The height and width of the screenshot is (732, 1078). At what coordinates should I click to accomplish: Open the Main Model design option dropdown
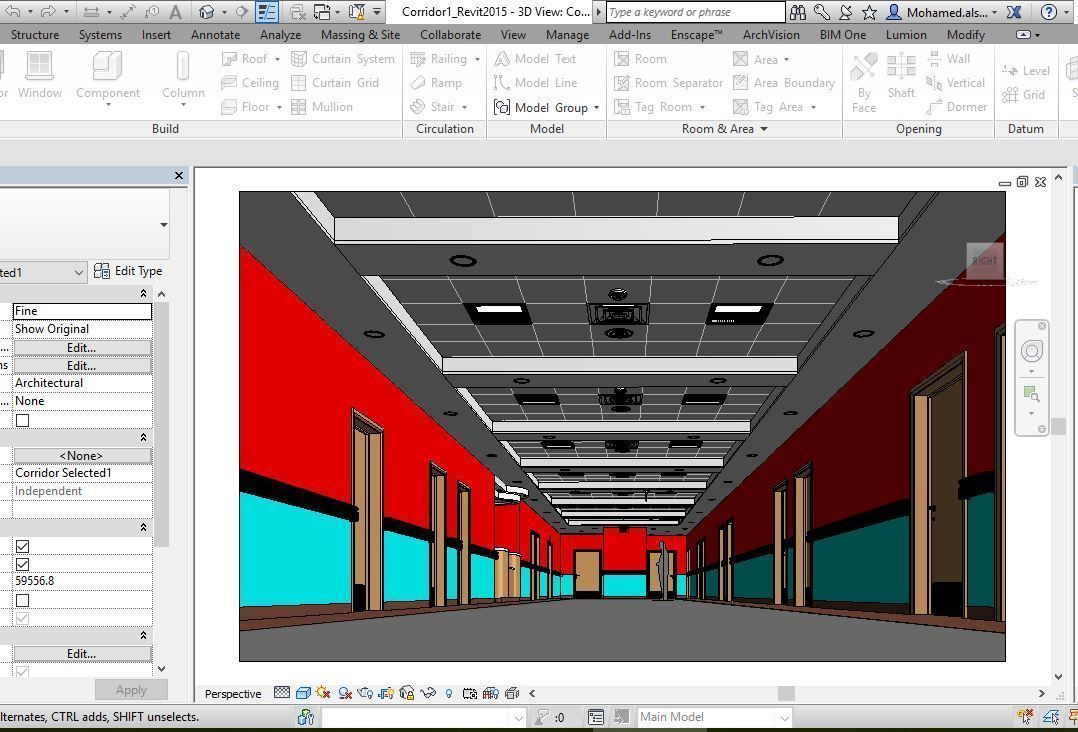point(784,717)
